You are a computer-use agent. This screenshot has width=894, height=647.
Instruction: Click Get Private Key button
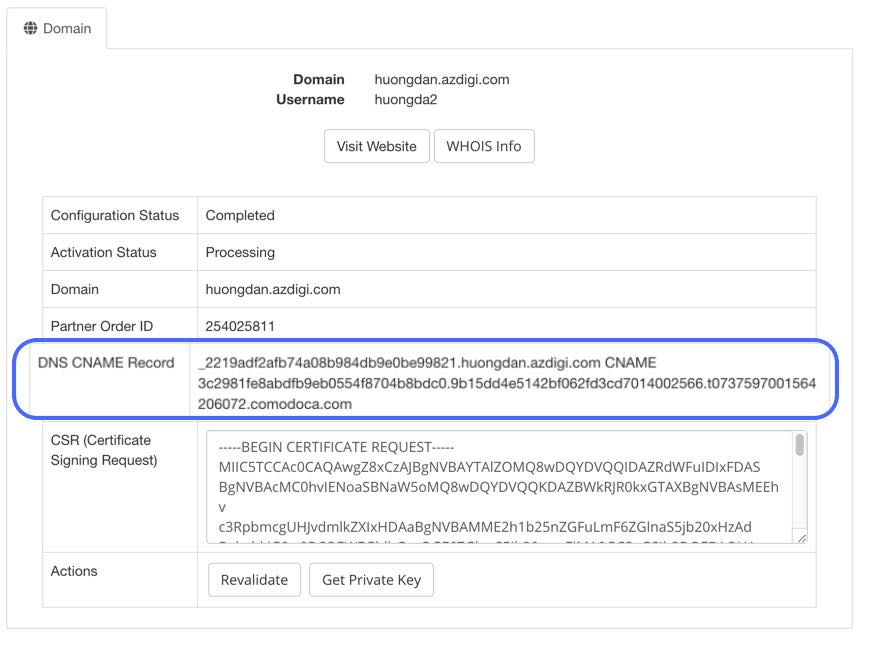point(371,580)
